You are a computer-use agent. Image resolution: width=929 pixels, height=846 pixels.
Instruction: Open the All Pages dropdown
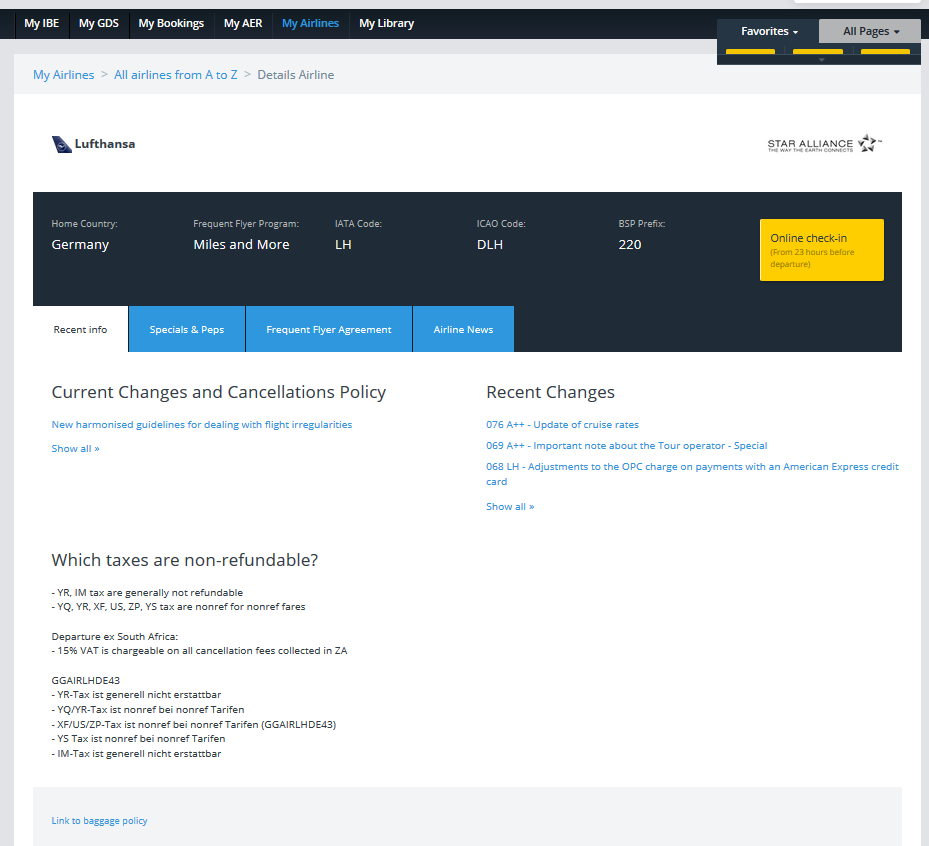[x=870, y=31]
